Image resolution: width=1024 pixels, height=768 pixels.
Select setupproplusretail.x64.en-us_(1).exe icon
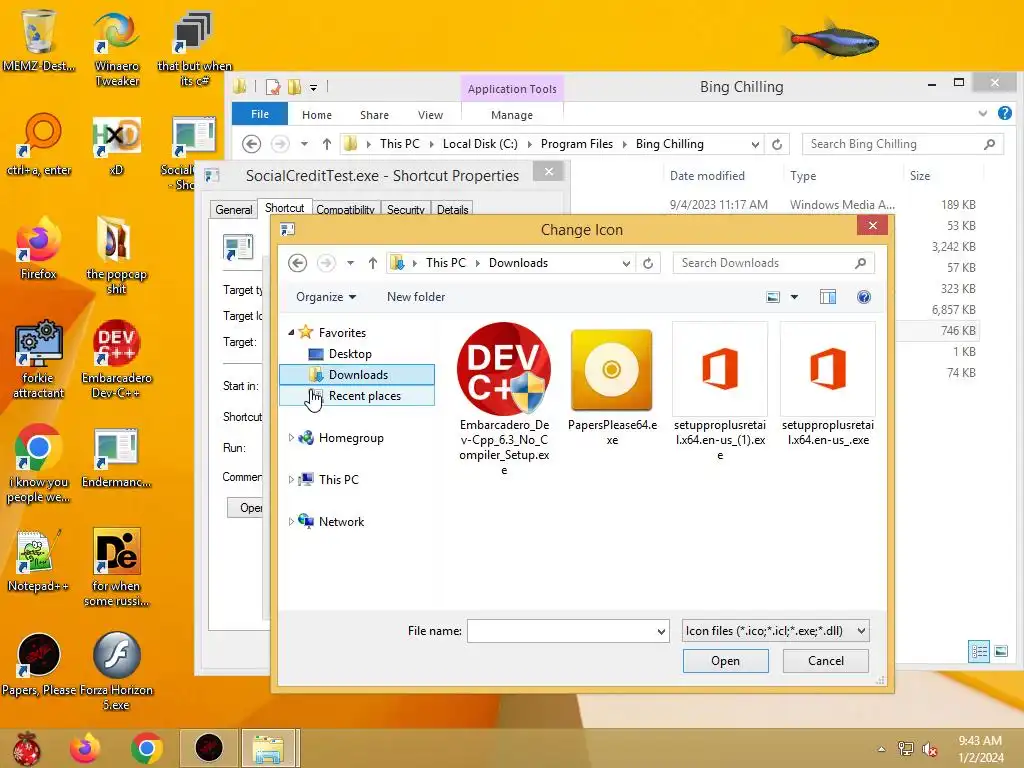click(x=720, y=369)
